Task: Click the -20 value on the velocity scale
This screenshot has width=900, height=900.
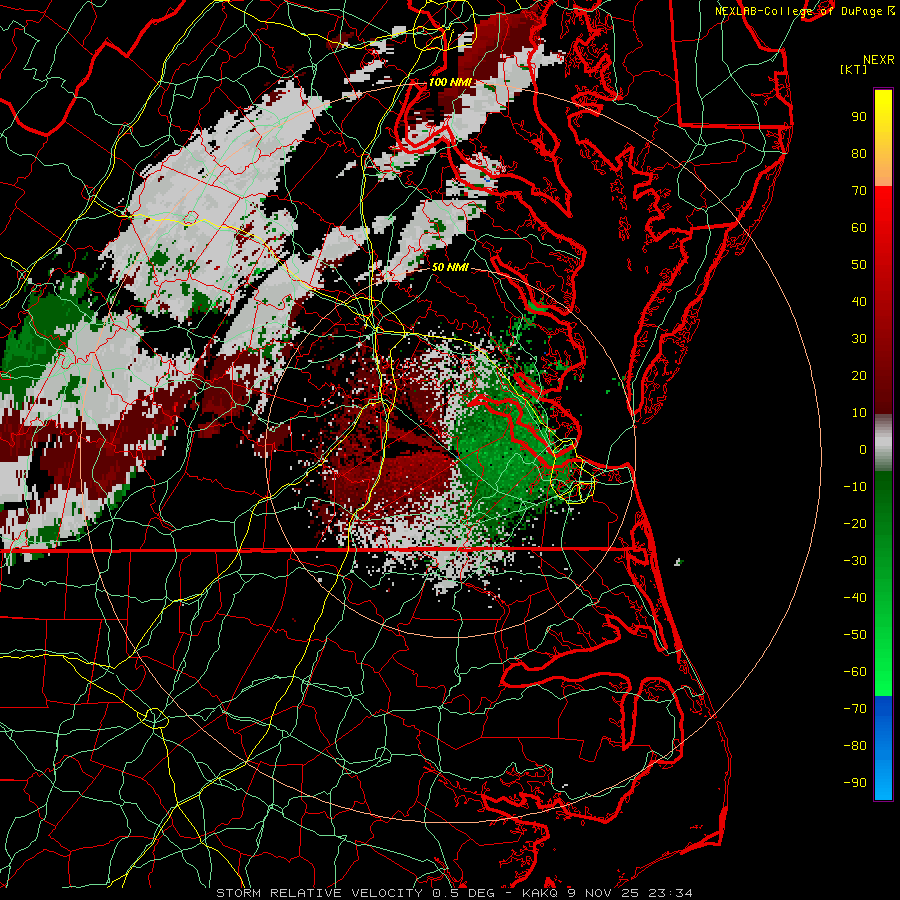Action: [x=855, y=524]
